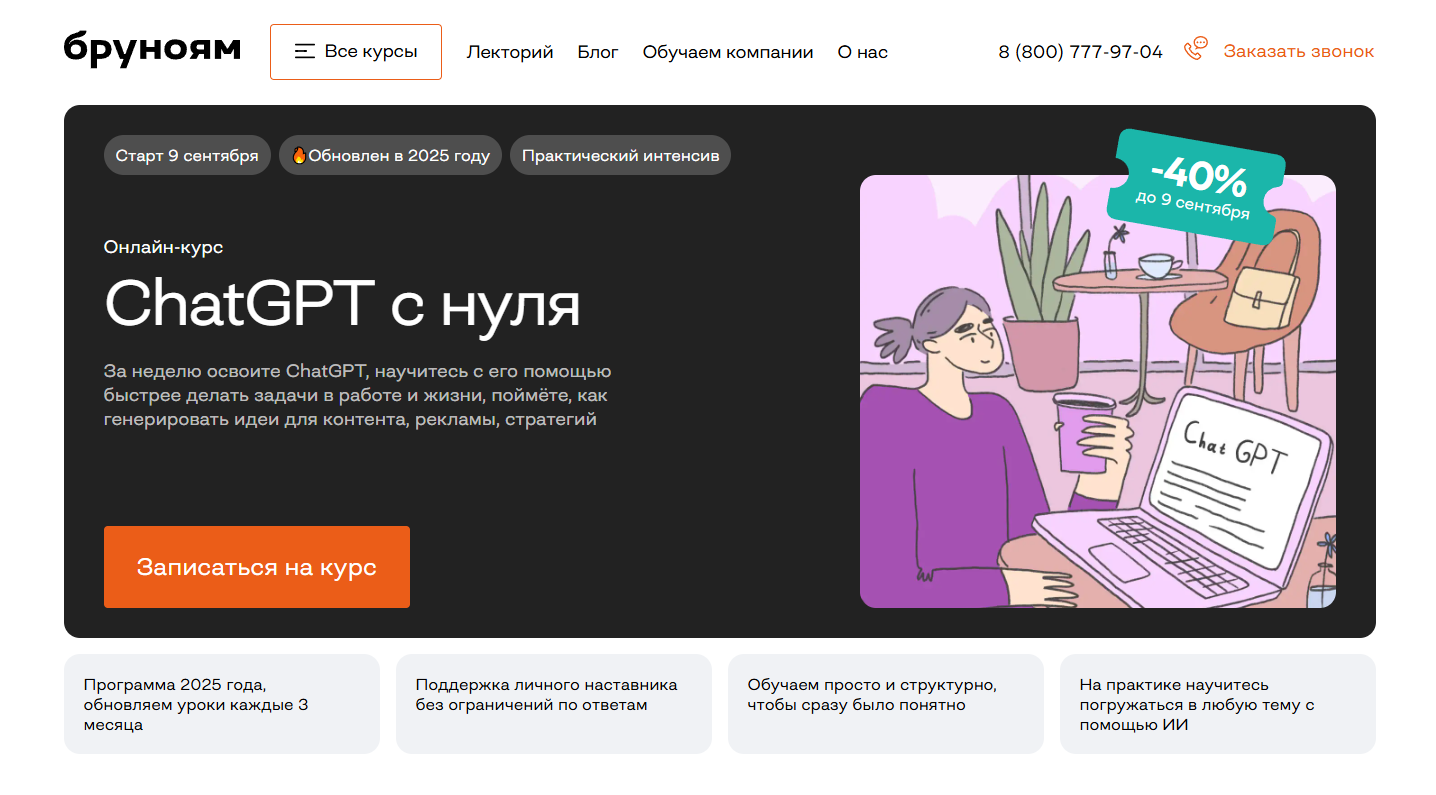Open the Все курсы dropdown button

click(356, 52)
